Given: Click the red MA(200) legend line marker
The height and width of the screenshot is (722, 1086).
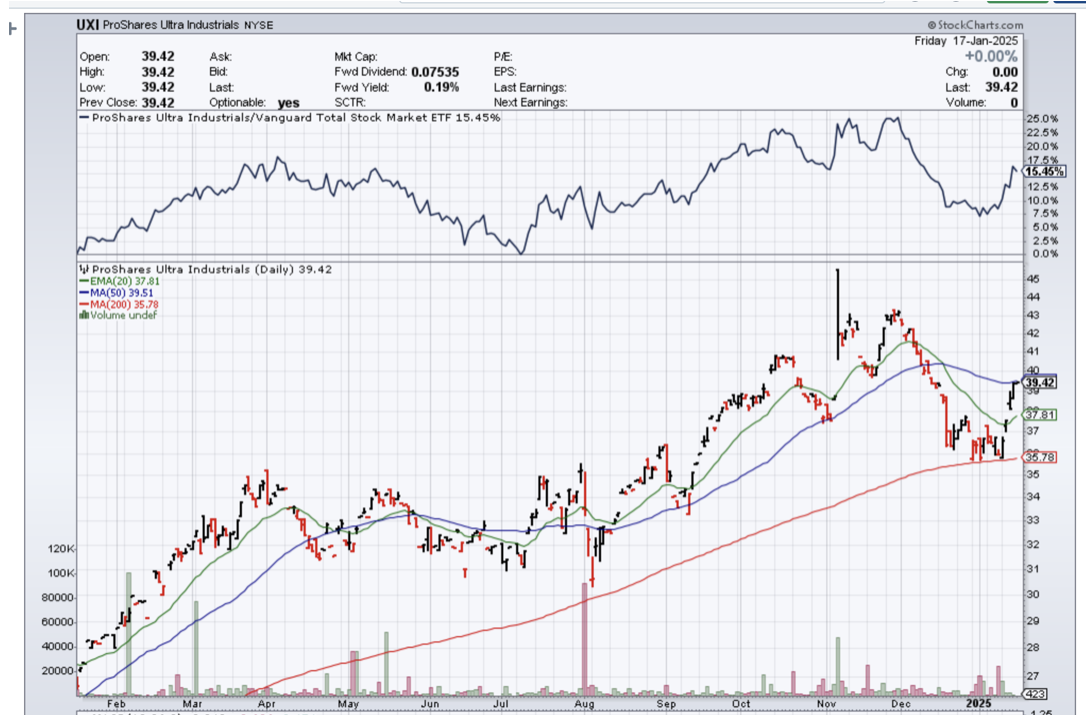Looking at the screenshot, I should click(x=84, y=304).
